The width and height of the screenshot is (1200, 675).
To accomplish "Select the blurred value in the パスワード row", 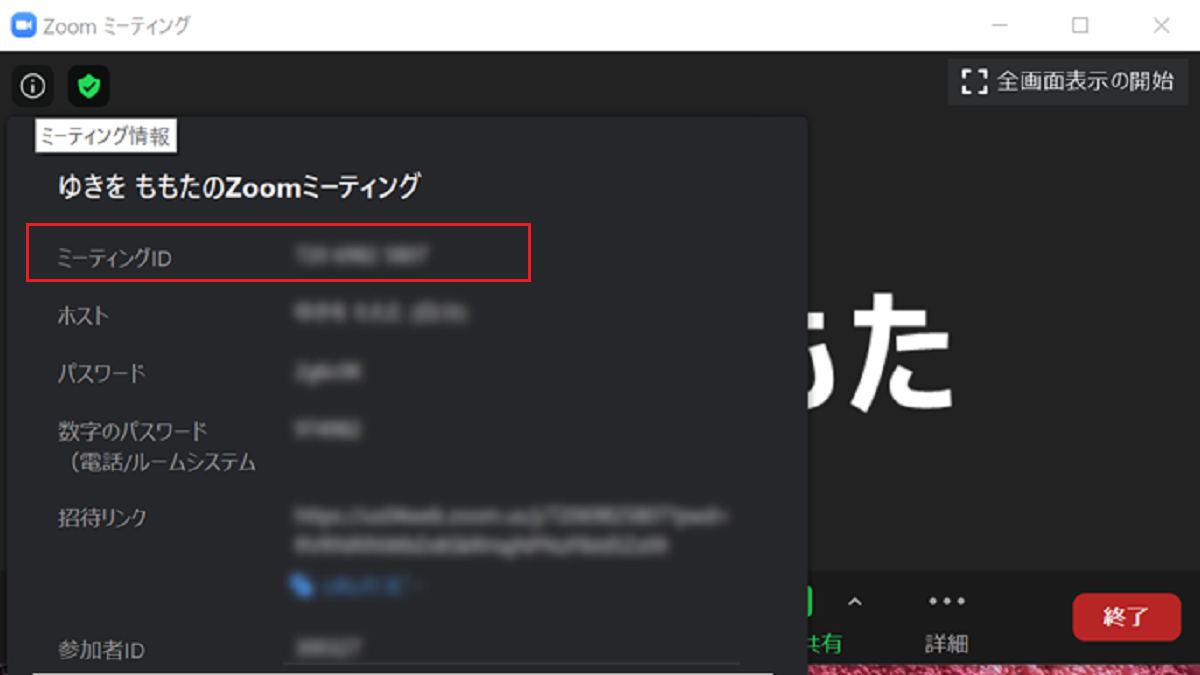I will 328,373.
